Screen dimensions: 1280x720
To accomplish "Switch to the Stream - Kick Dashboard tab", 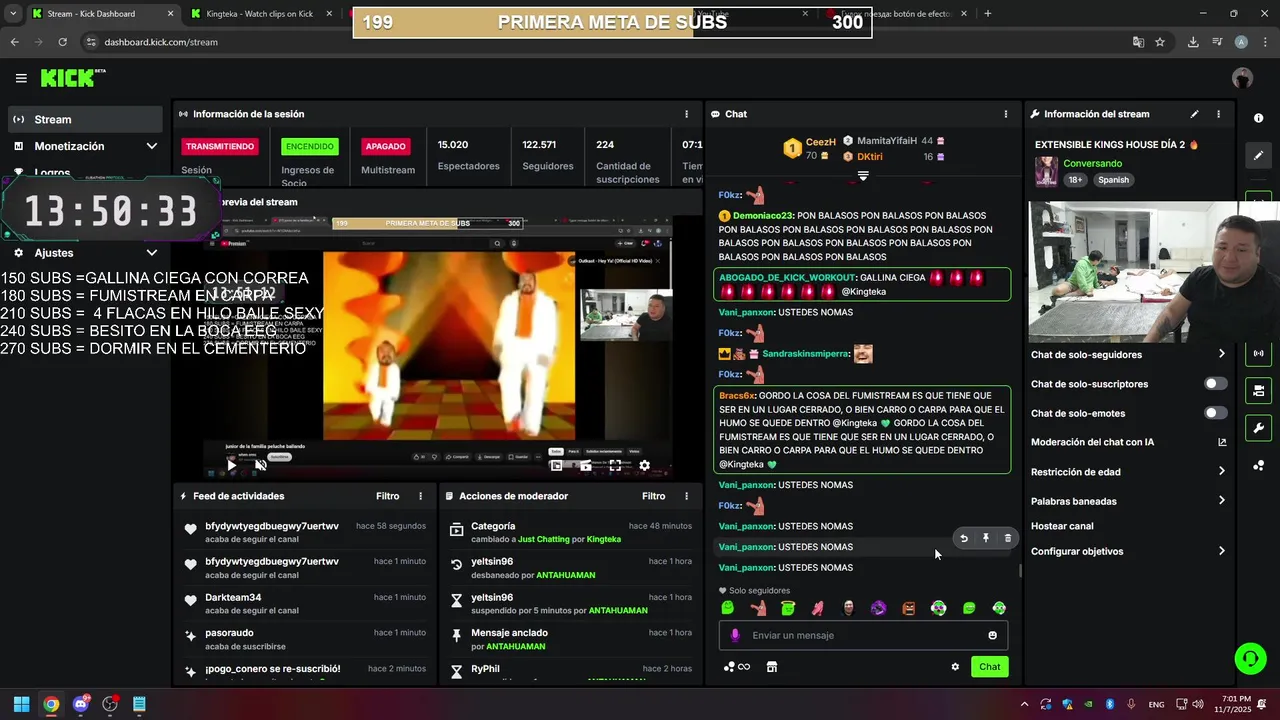I will pyautogui.click(x=103, y=14).
